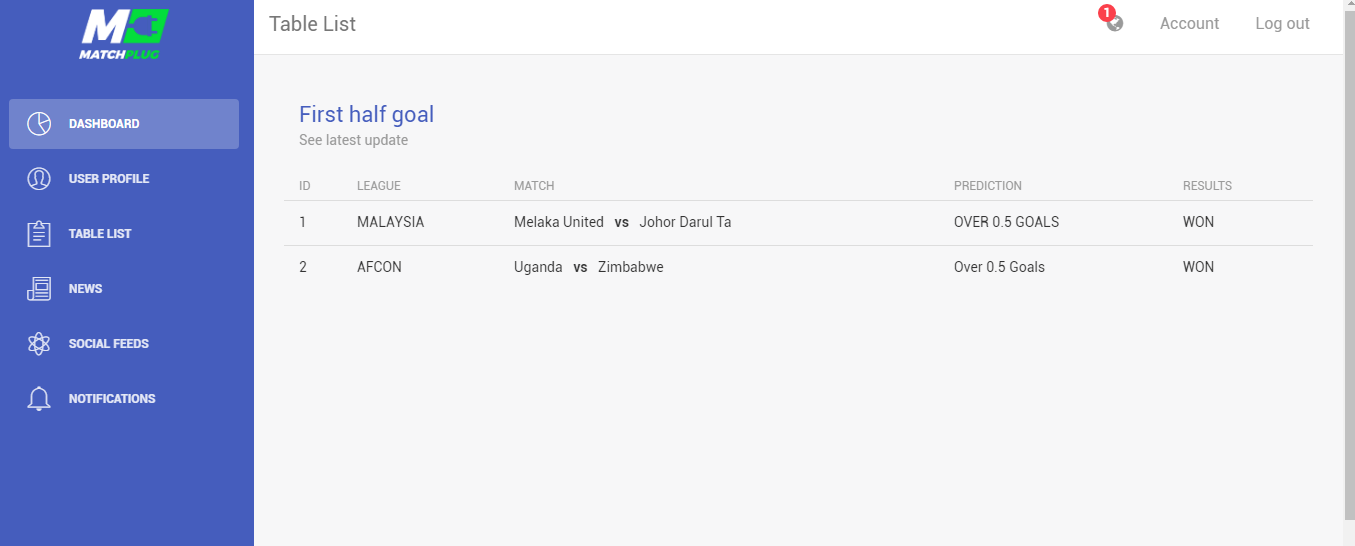
Task: Click the RESULTS column header
Action: click(1207, 186)
